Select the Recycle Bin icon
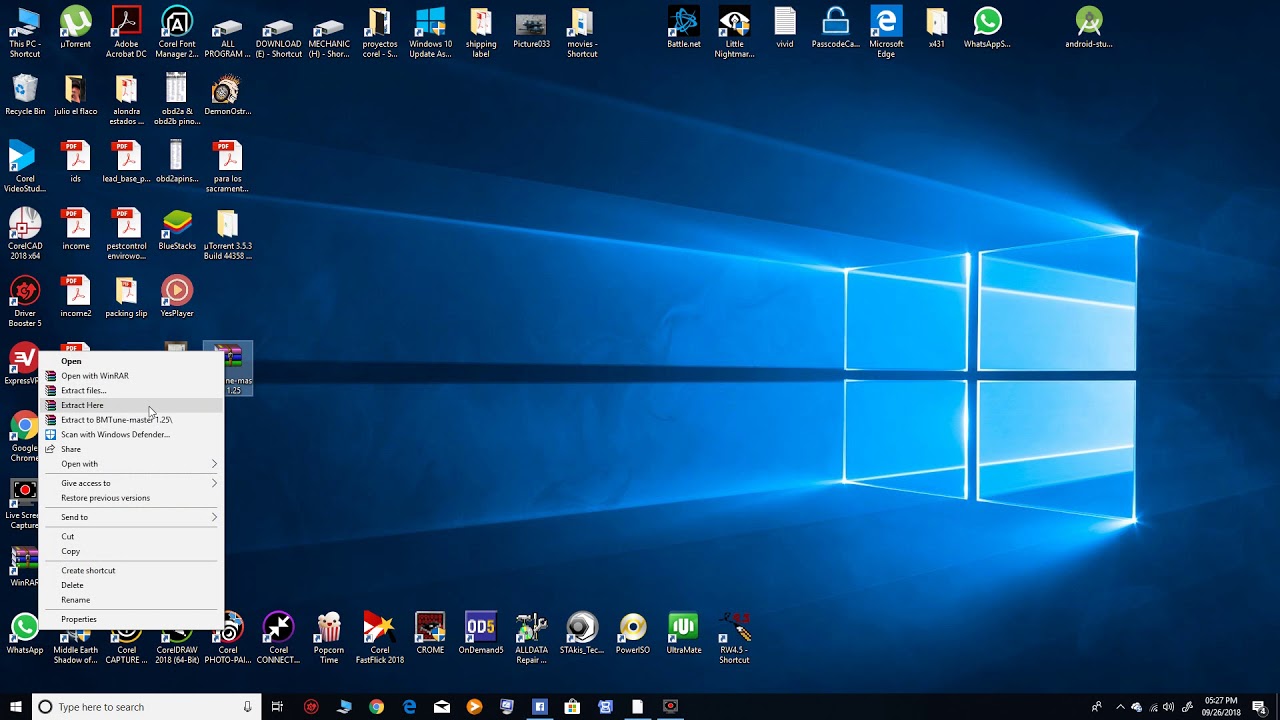 pyautogui.click(x=25, y=95)
